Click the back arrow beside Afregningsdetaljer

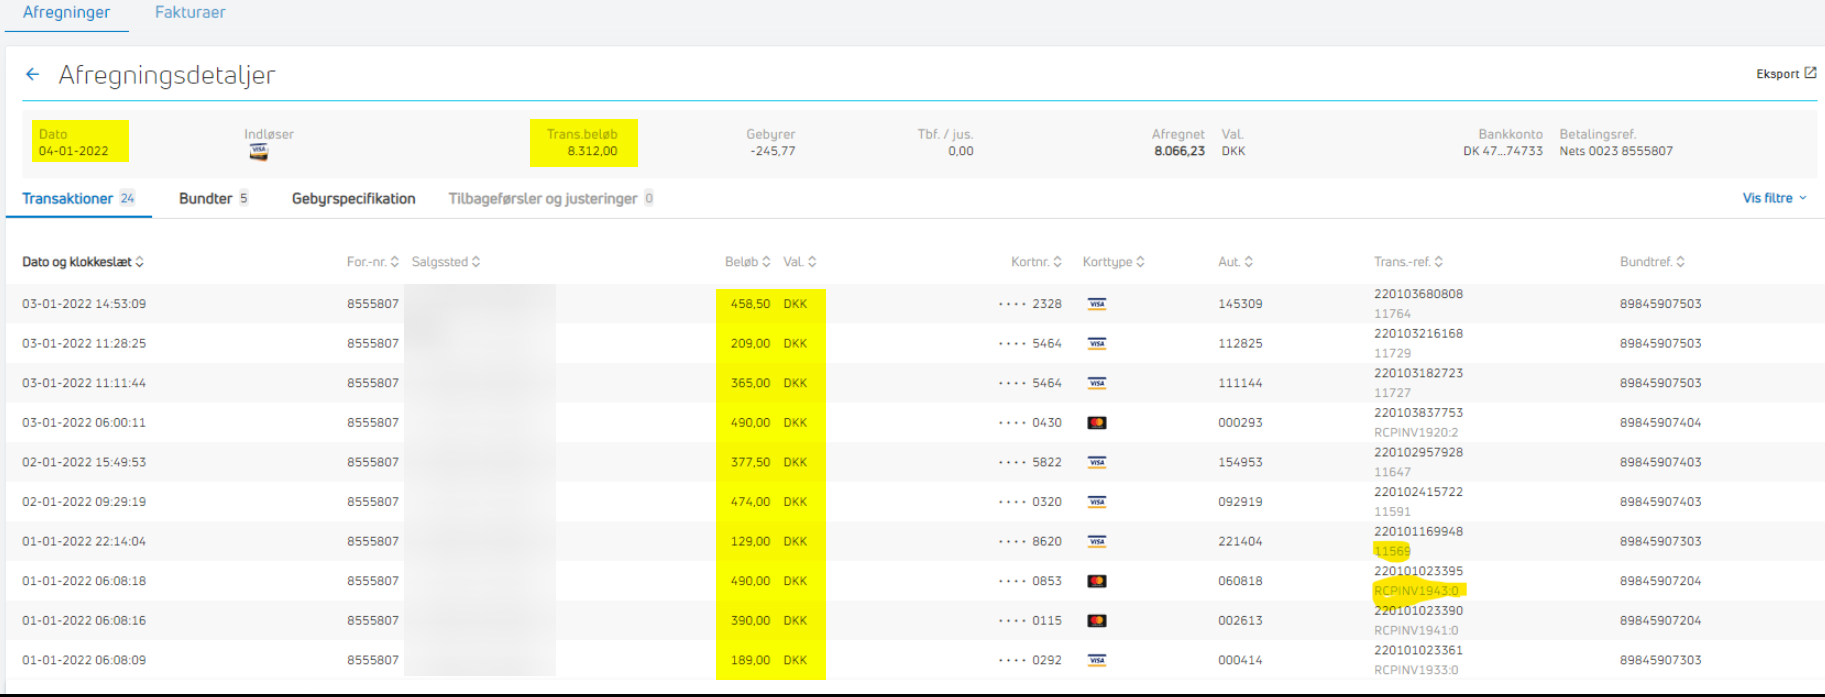(32, 75)
